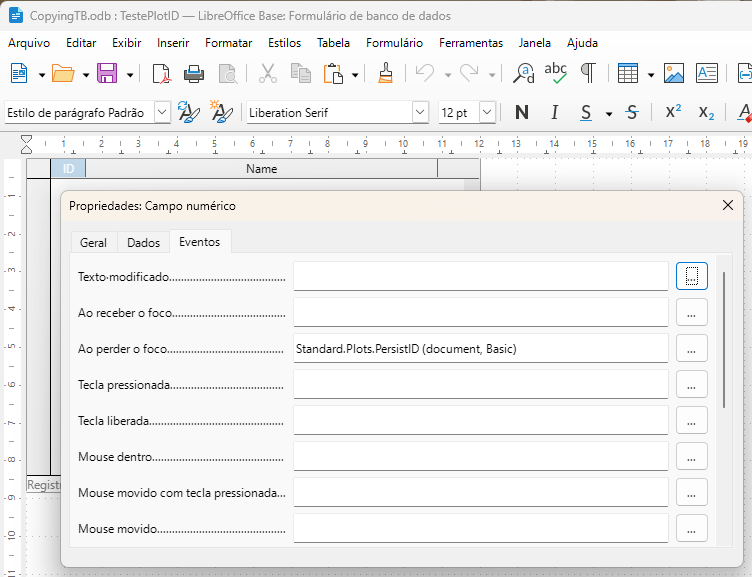
Task: Toggle formatting marks pilcrow button
Action: (x=588, y=73)
